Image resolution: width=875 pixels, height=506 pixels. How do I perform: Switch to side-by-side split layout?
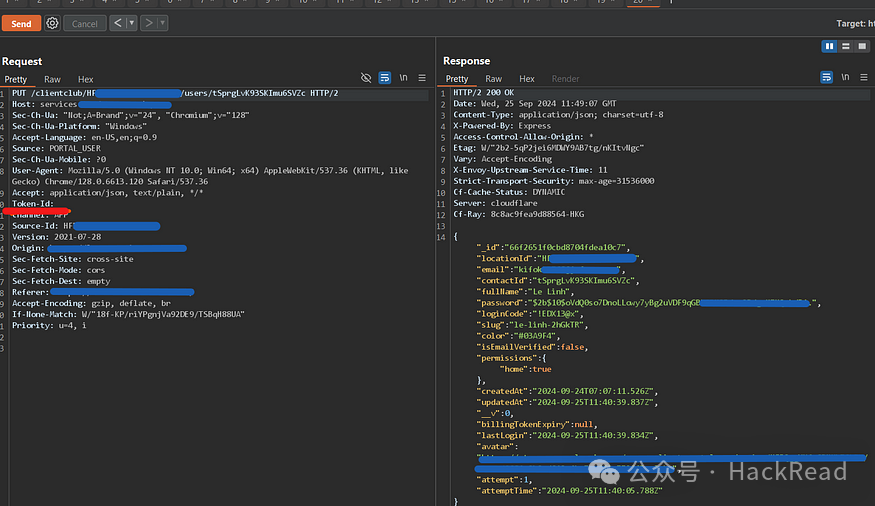coord(829,46)
